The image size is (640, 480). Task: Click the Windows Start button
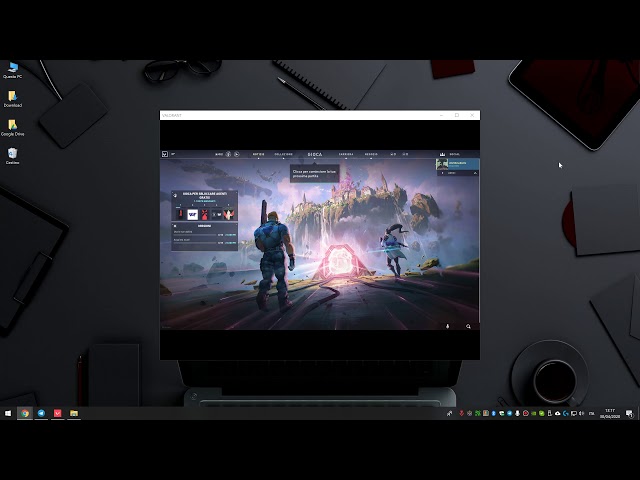(x=8, y=412)
